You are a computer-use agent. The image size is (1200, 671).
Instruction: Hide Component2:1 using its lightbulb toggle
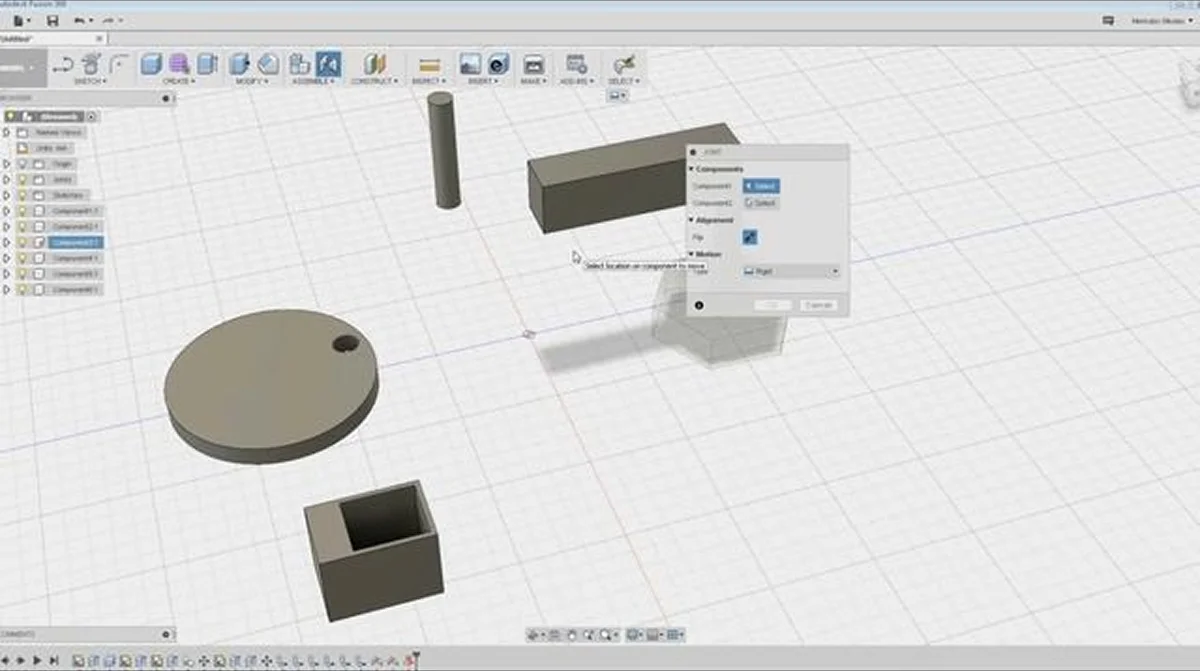(x=23, y=225)
